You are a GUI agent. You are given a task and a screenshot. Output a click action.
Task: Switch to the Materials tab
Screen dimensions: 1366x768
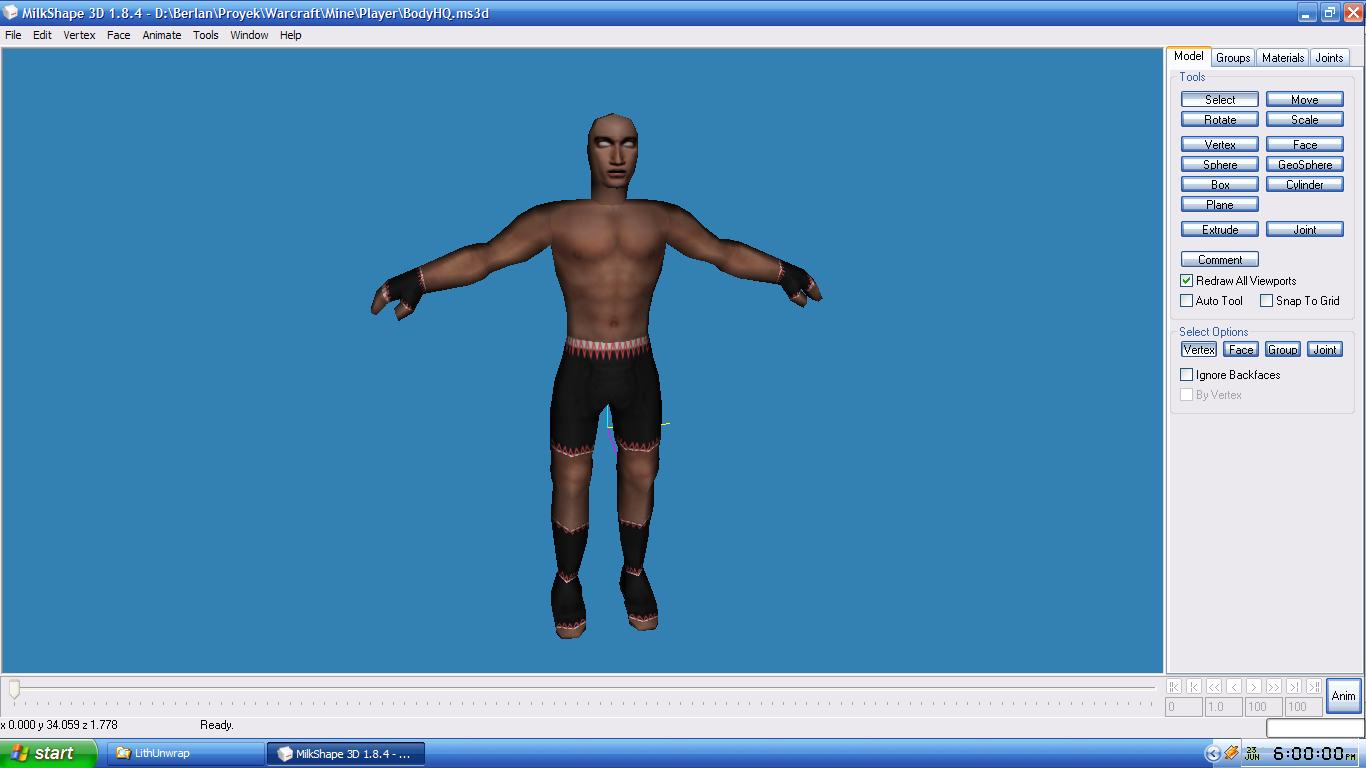tap(1283, 58)
